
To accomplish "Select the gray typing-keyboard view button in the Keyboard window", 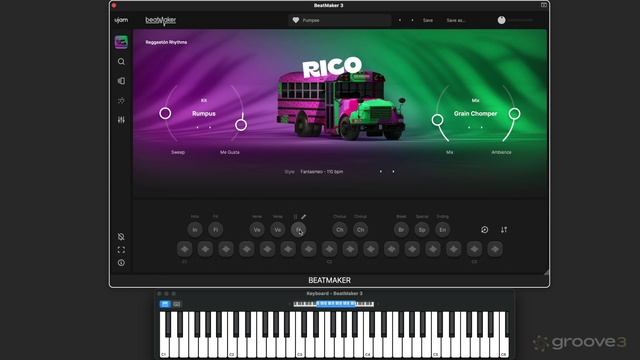I will click(x=177, y=304).
